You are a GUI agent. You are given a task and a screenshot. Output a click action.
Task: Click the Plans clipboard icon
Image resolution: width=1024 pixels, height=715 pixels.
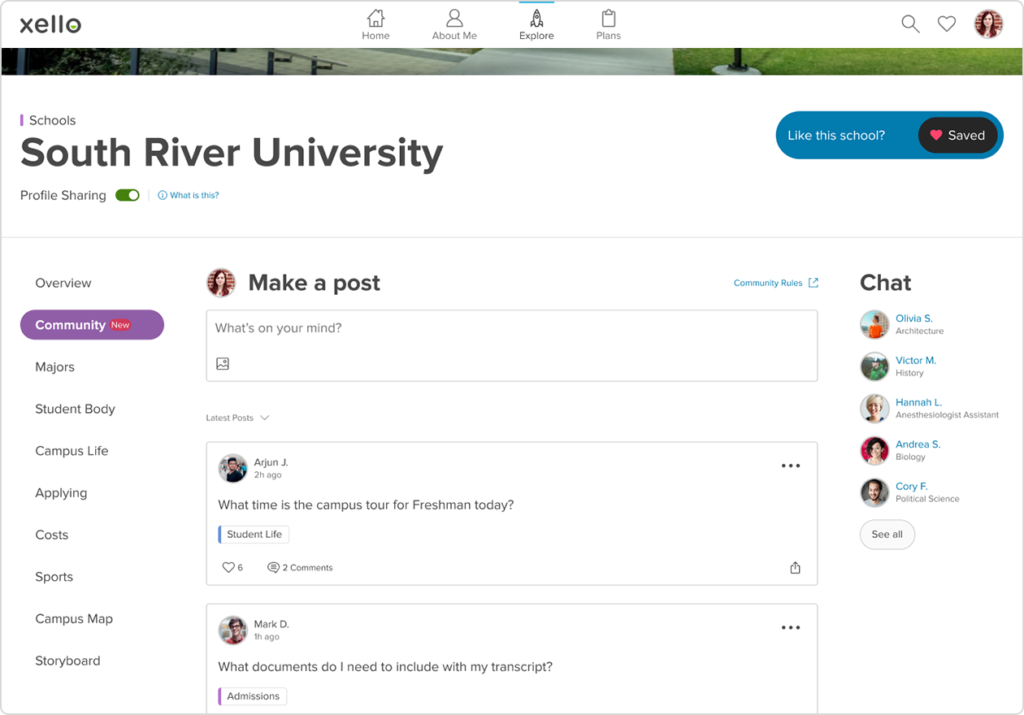click(x=608, y=18)
